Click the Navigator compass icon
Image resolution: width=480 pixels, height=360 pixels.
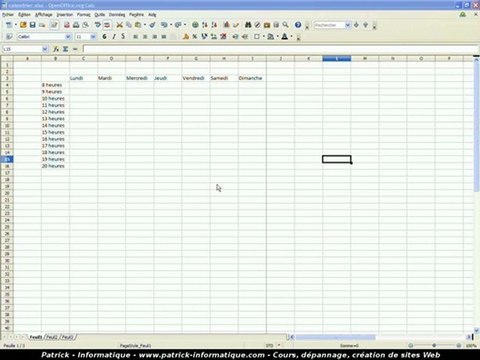(x=257, y=25)
